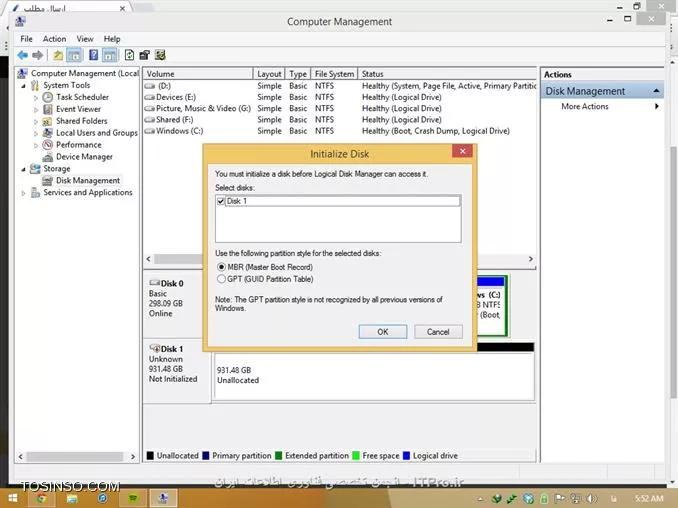Open File Explorer from the taskbar
This screenshot has height=508, width=678.
coord(72,498)
